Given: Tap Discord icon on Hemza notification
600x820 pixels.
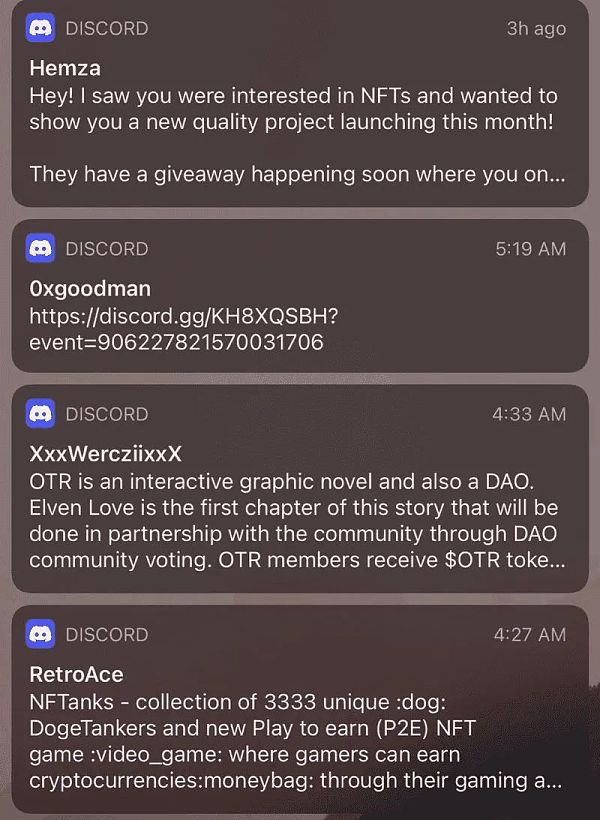Looking at the screenshot, I should coord(40,28).
